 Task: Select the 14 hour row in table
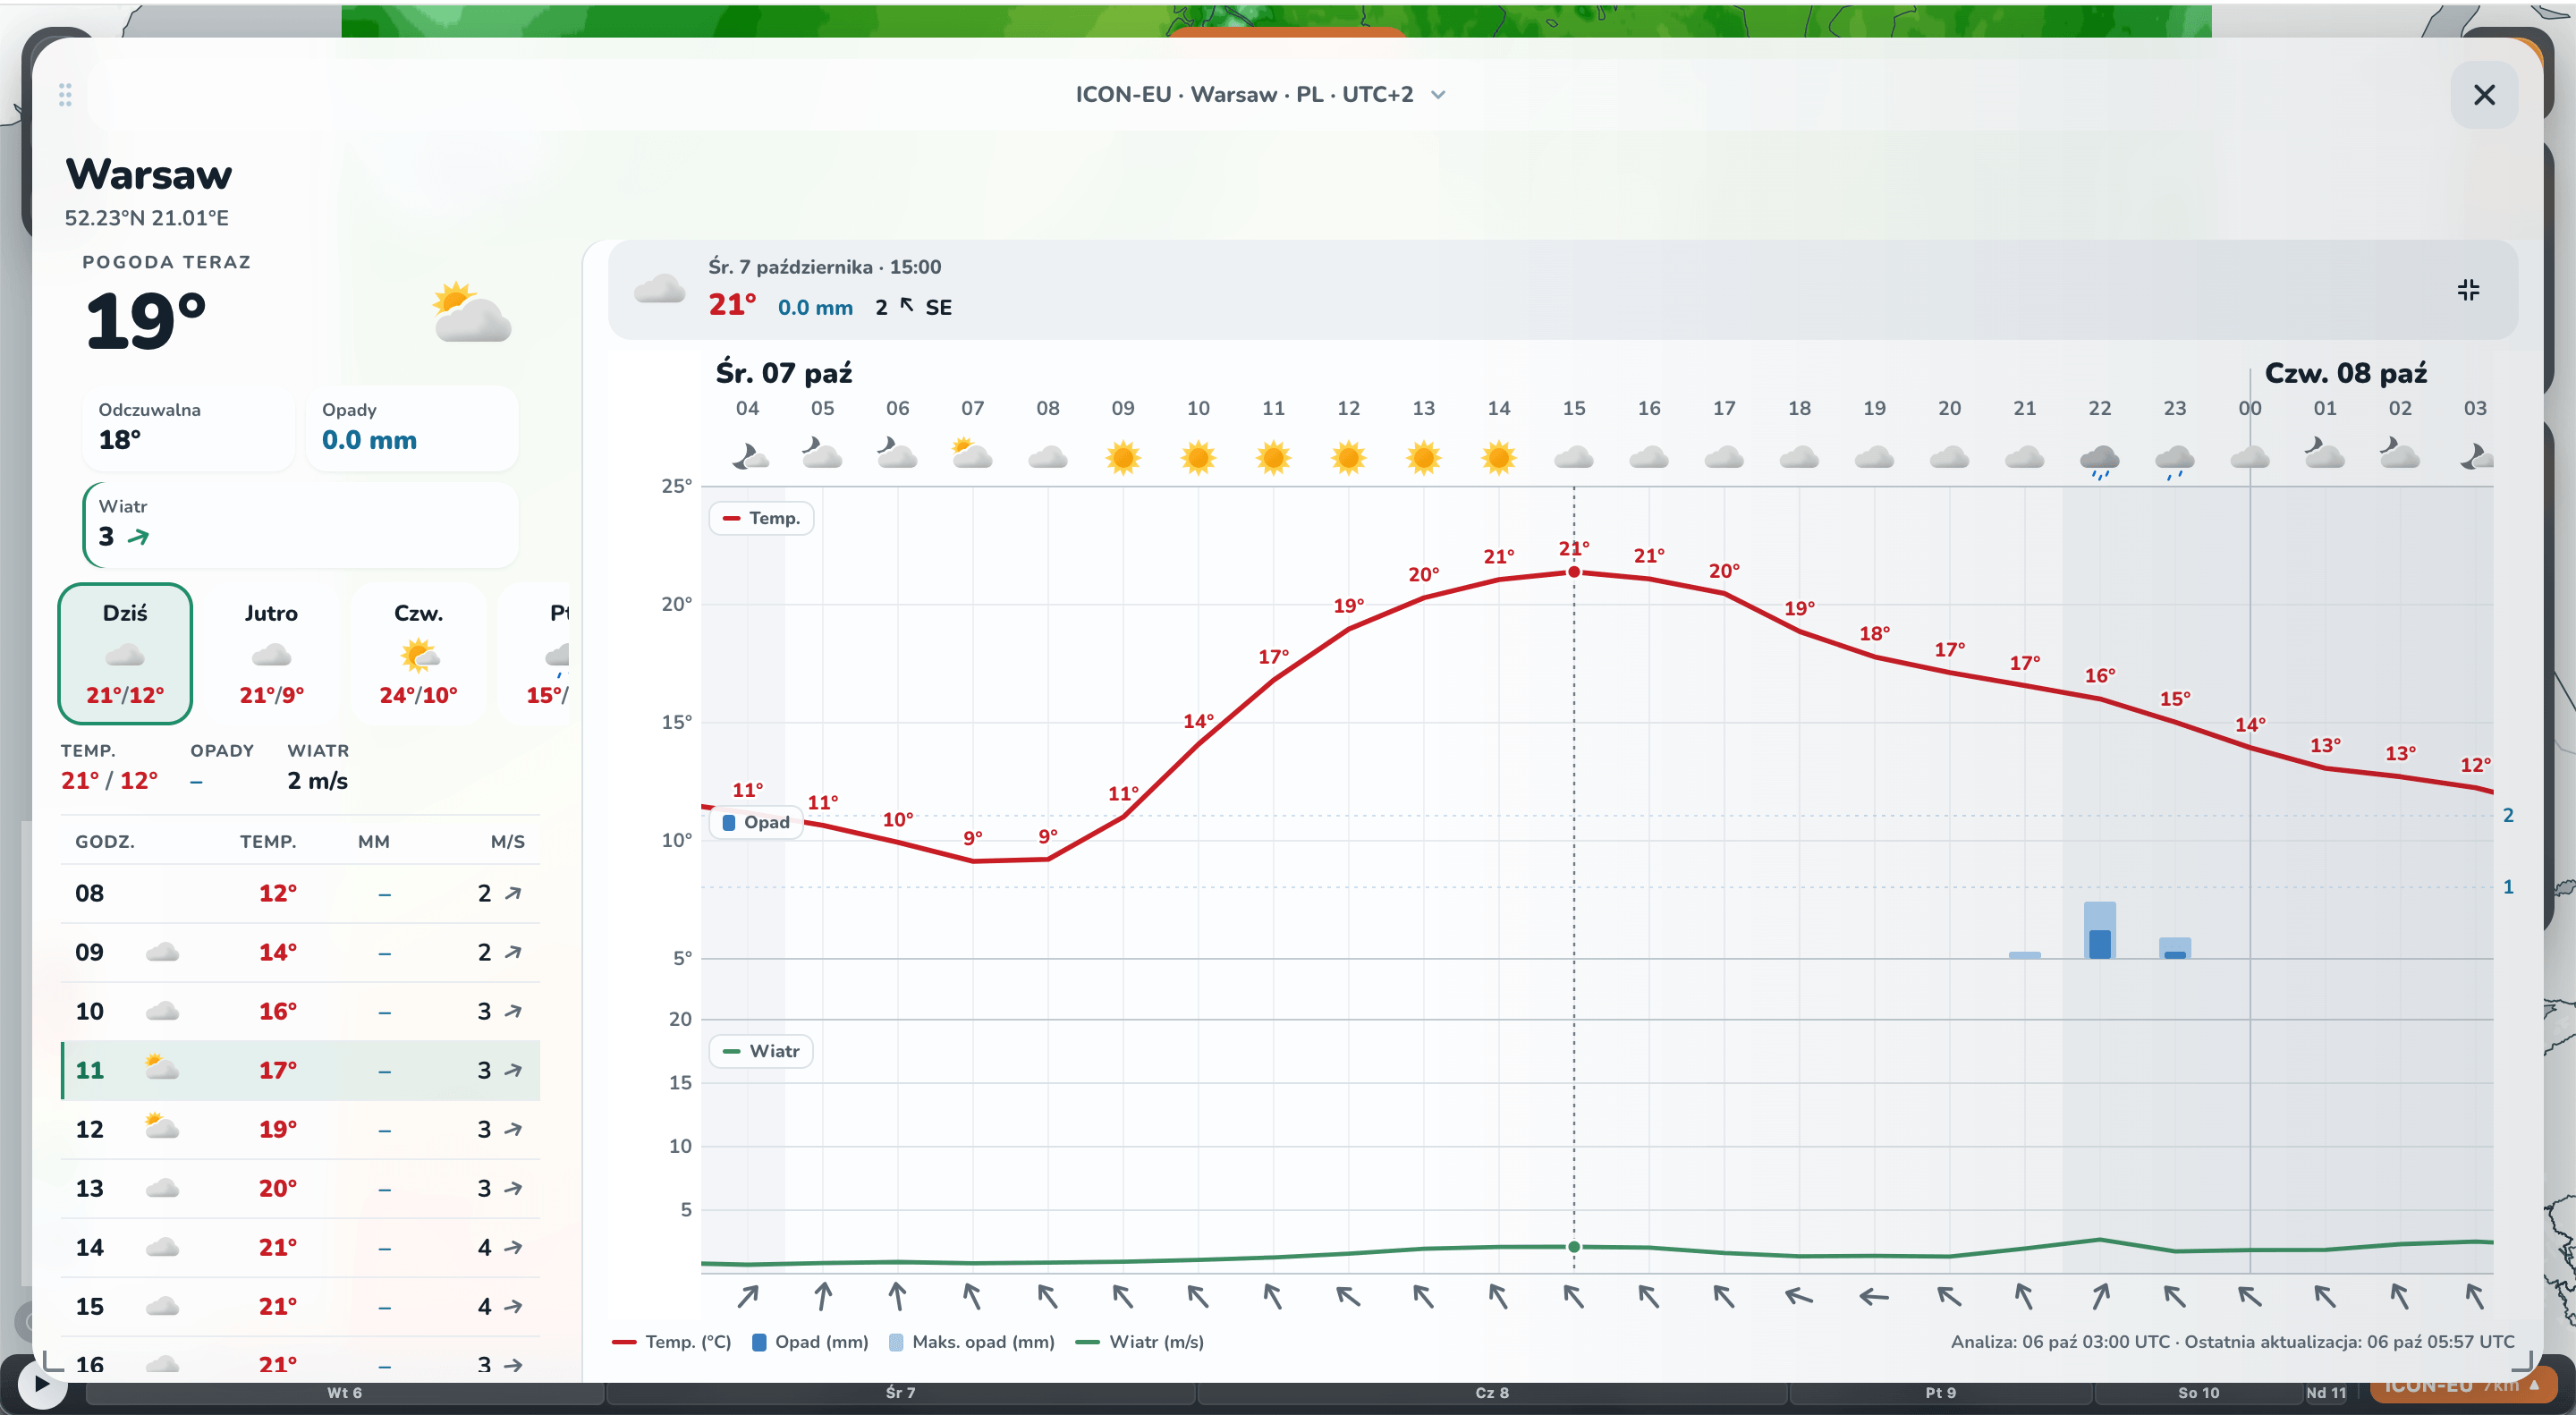pyautogui.click(x=300, y=1247)
